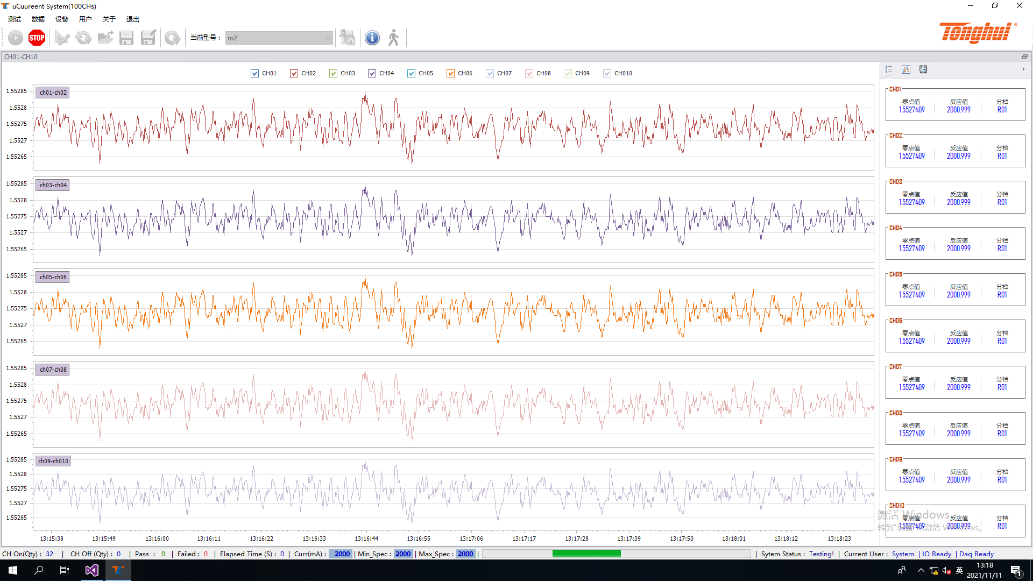Toggle the CH04 channel checkbox
Screen dimensions: 1033x581
(373, 73)
